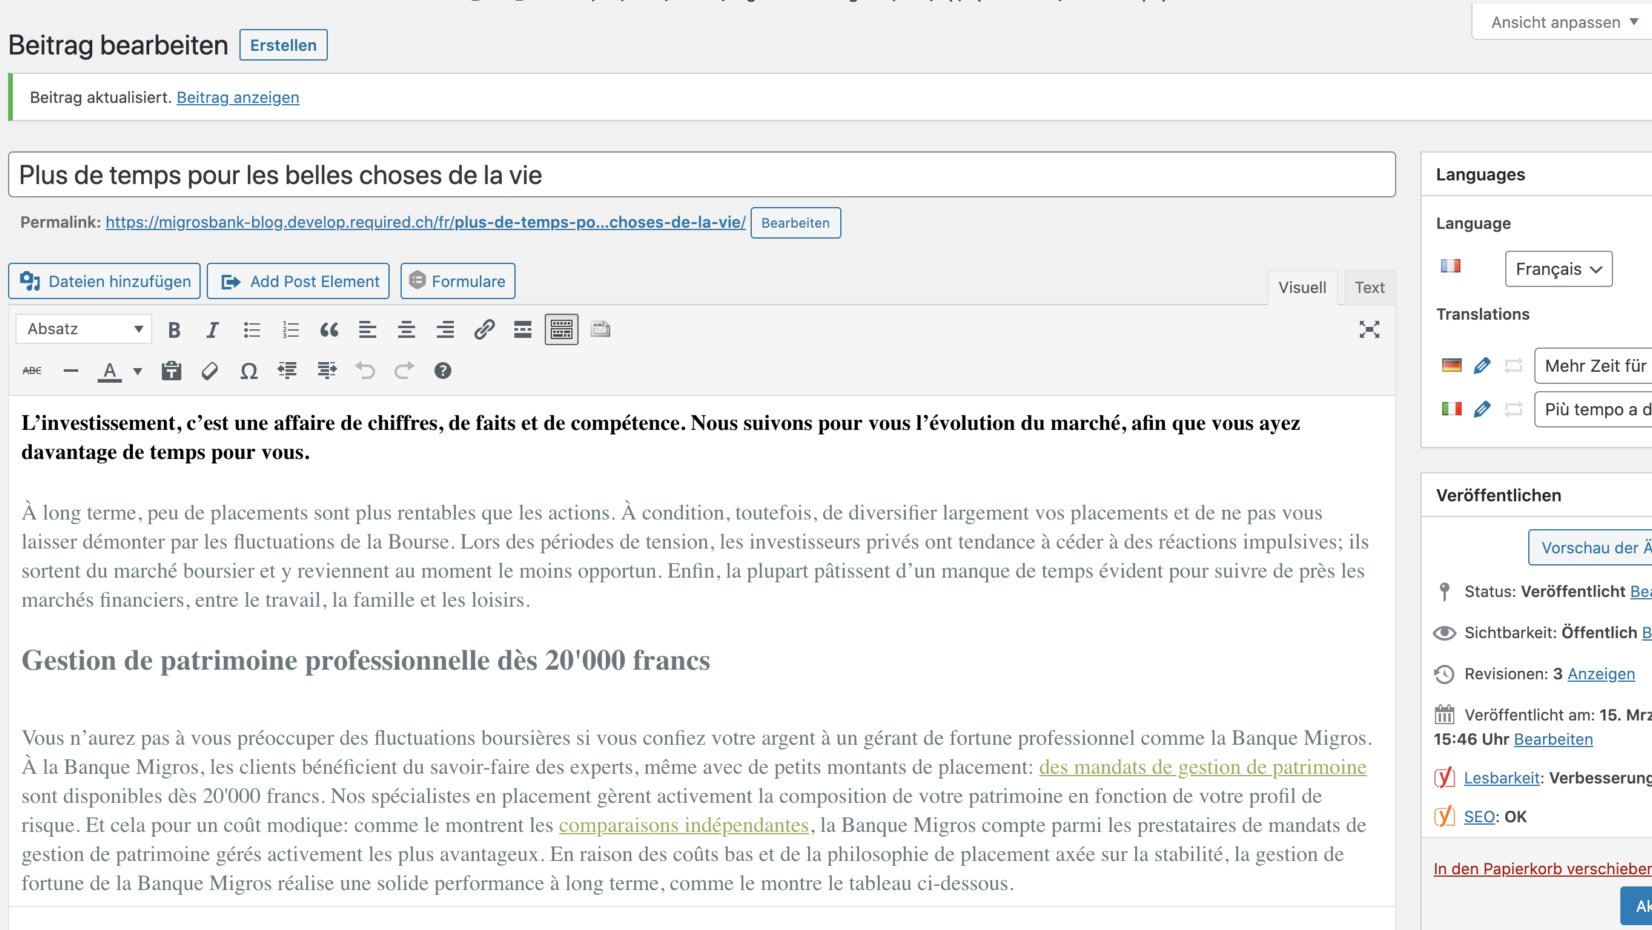Screen dimensions: 1652x930
Task: Toggle strikethrough formatting
Action: click(x=32, y=371)
